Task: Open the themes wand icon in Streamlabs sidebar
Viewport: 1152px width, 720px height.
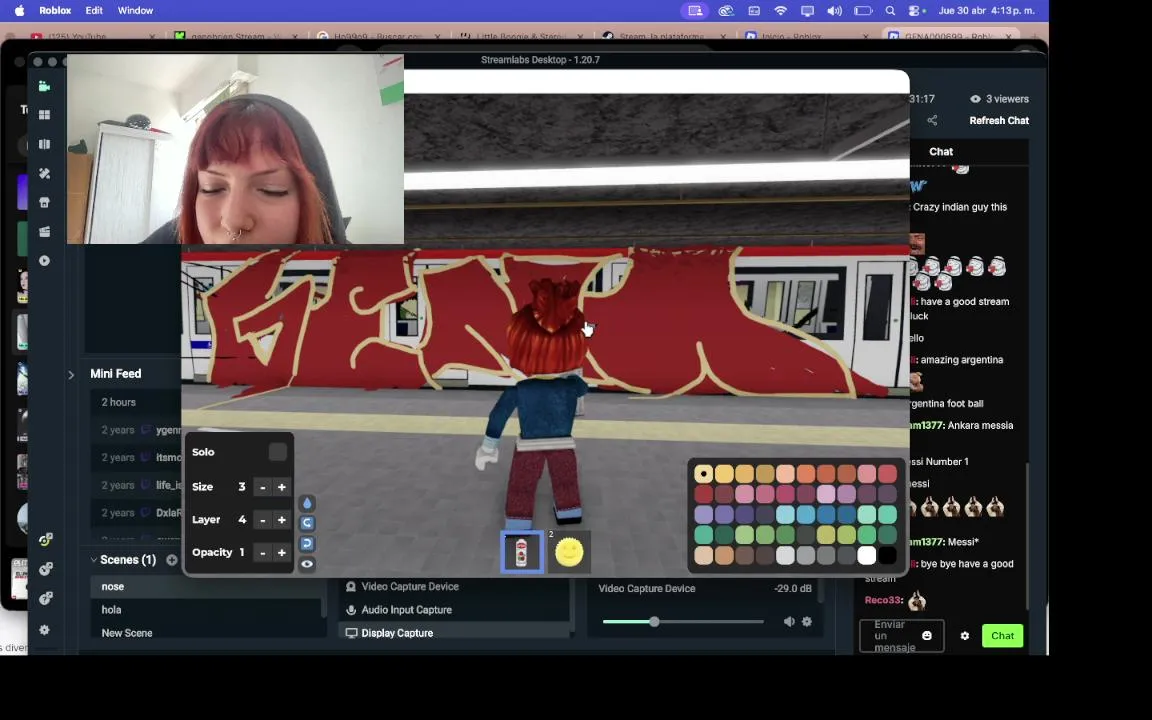Action: (44, 173)
